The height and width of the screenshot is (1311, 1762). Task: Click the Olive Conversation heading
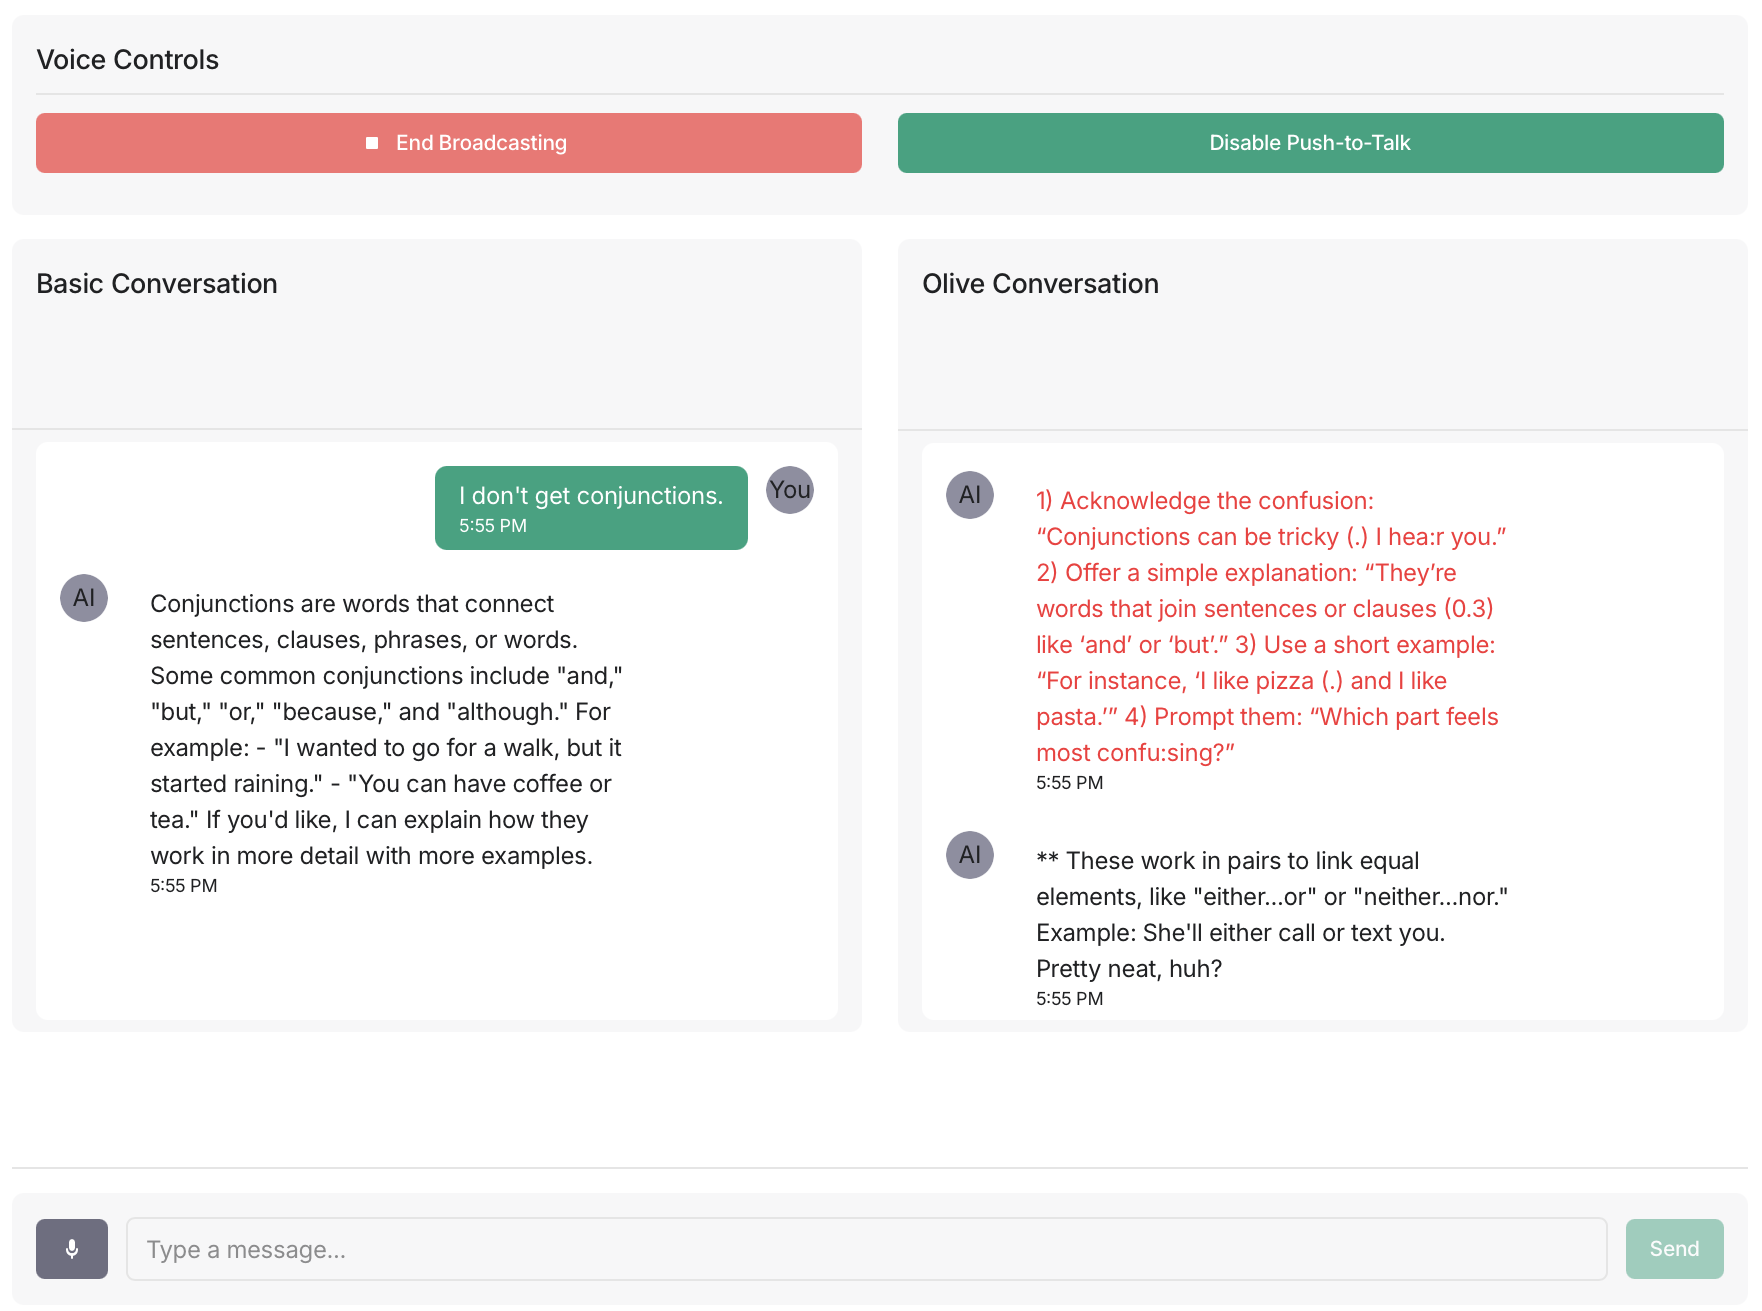coord(1041,284)
